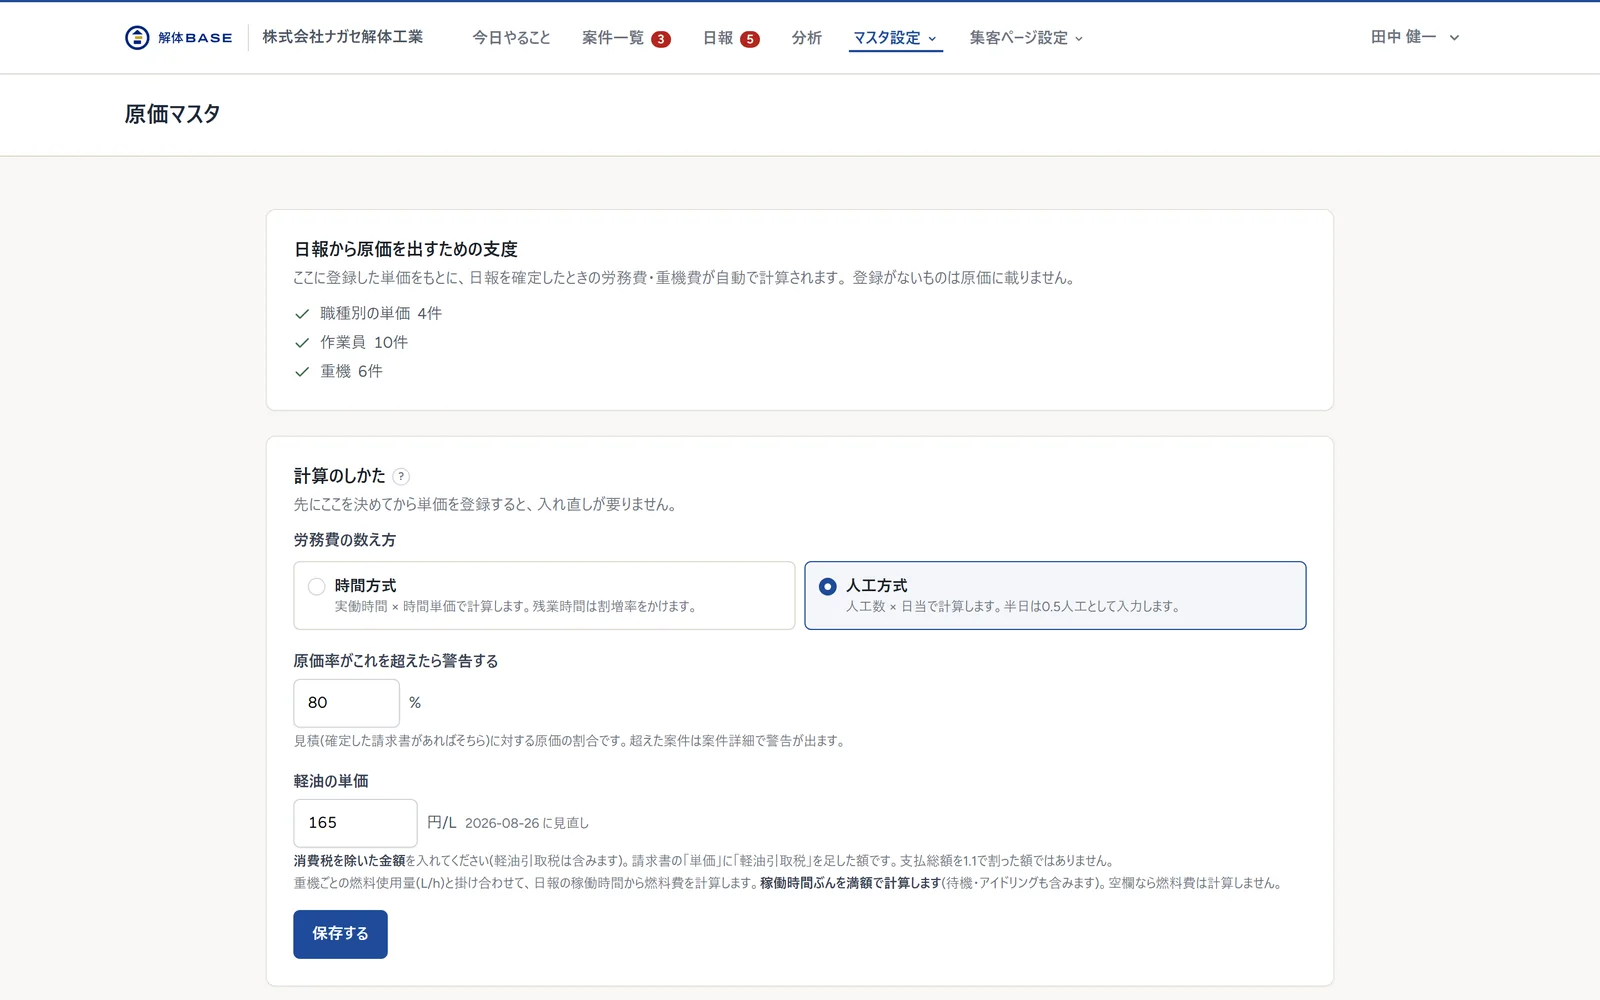Click the red 5 badge on 日報
The image size is (1600, 1000).
[x=750, y=39]
